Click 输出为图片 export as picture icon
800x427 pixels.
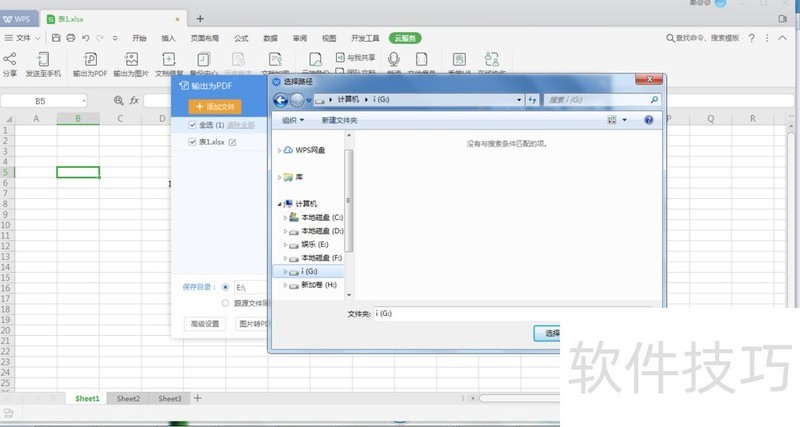tap(131, 59)
